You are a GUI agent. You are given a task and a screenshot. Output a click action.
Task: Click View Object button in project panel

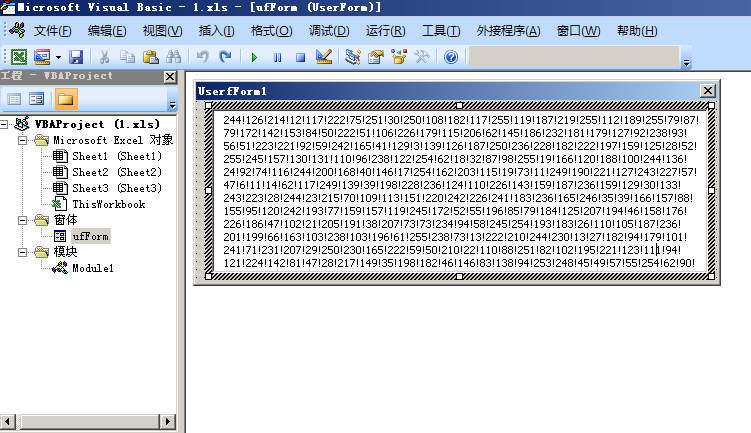37,98
